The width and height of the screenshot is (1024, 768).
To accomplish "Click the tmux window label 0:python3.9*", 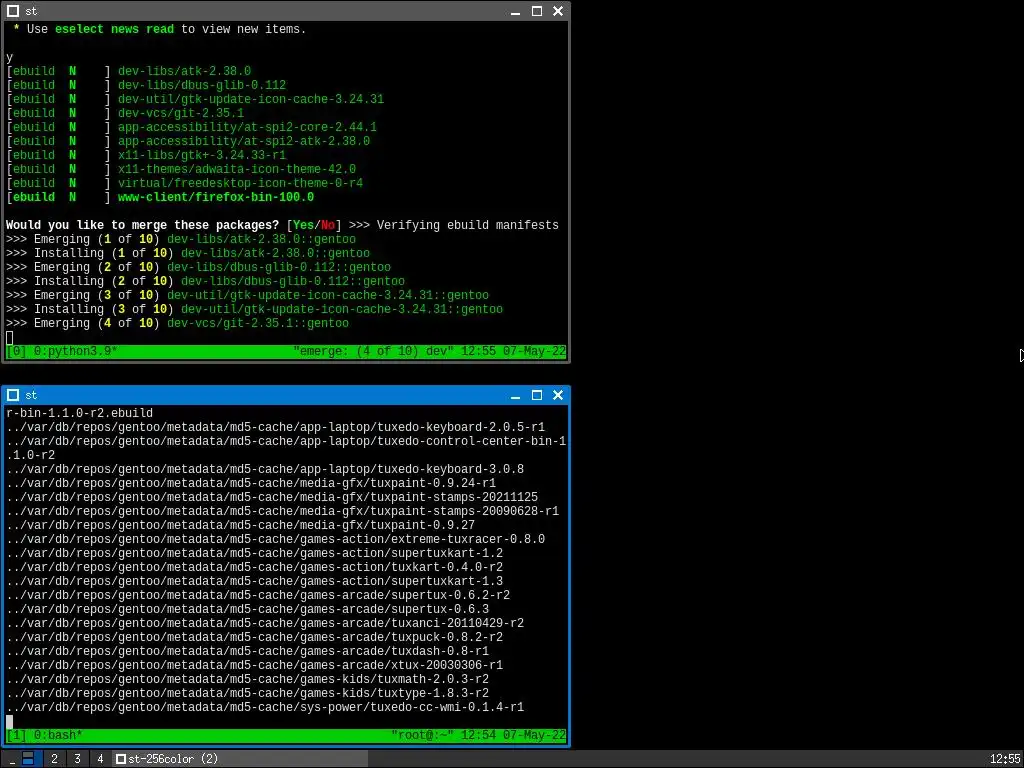I will pyautogui.click(x=76, y=351).
